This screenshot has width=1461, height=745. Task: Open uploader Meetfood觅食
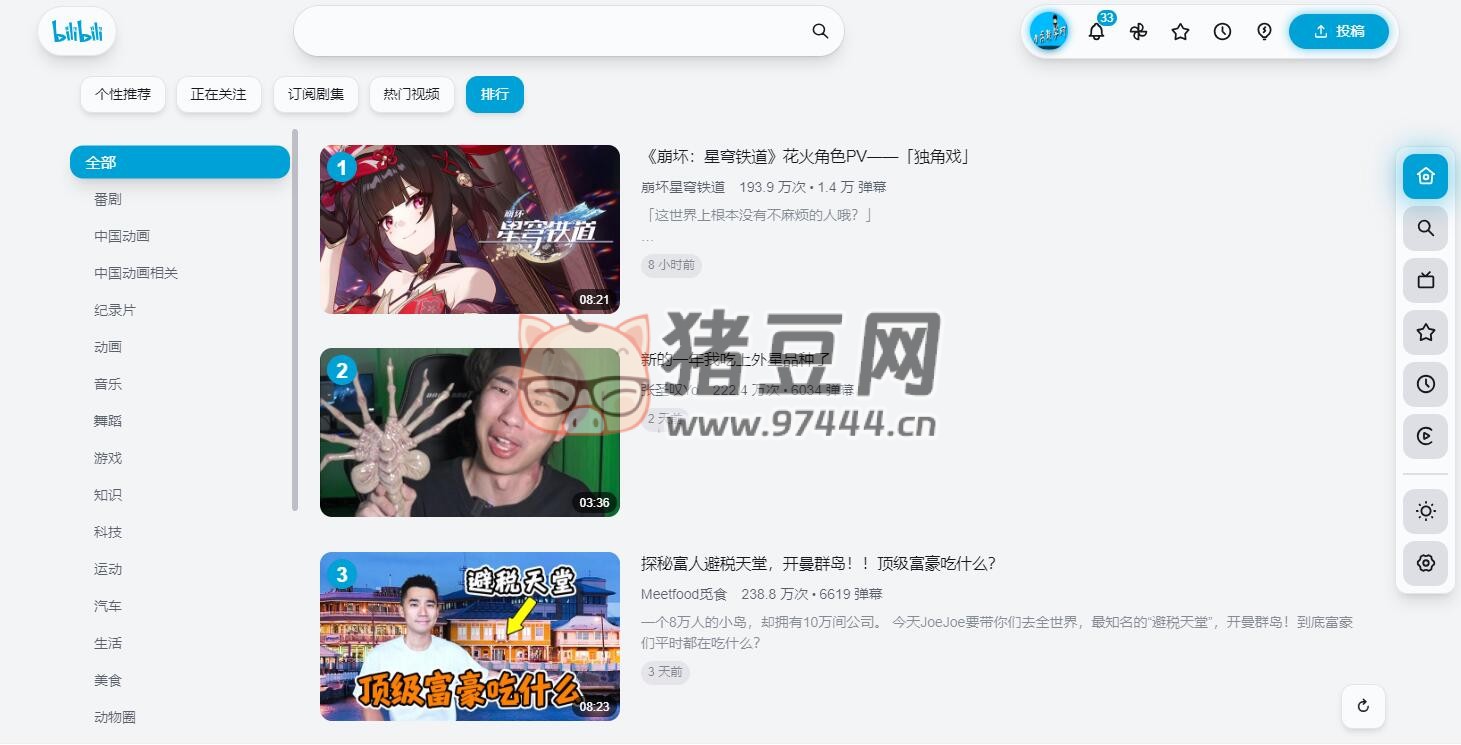(x=684, y=594)
